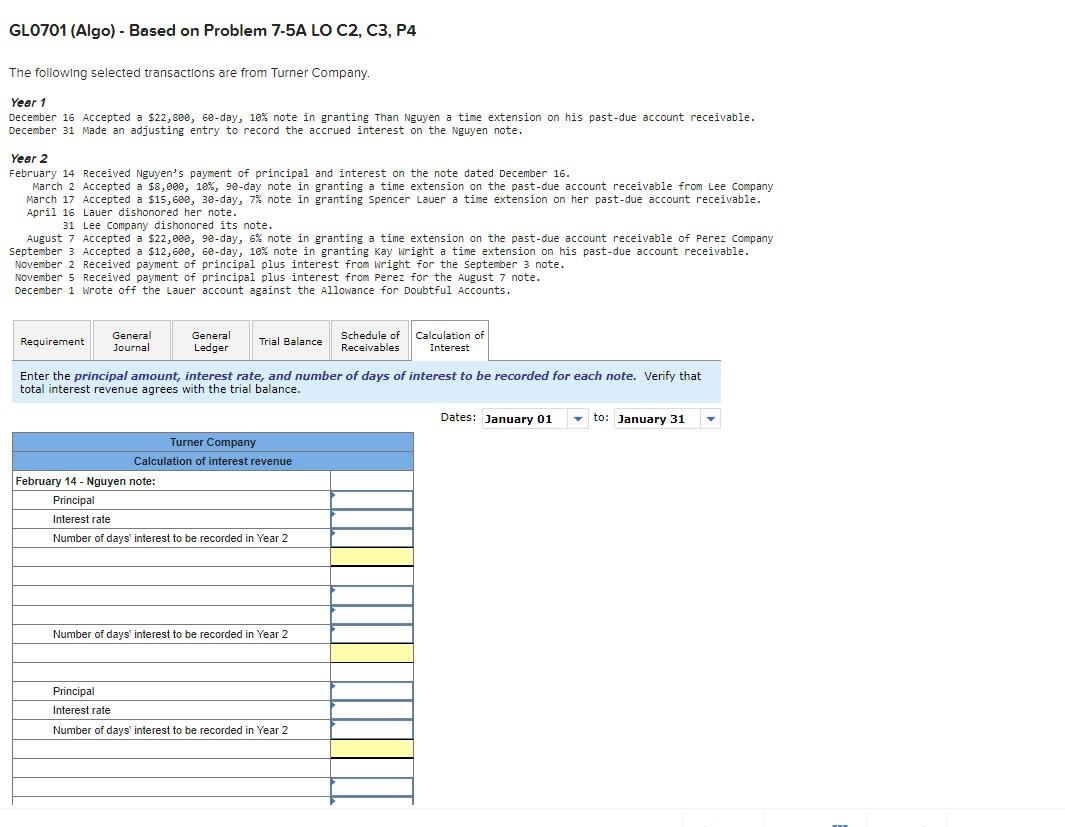Open the Schedule of Receivables tab

[x=370, y=341]
